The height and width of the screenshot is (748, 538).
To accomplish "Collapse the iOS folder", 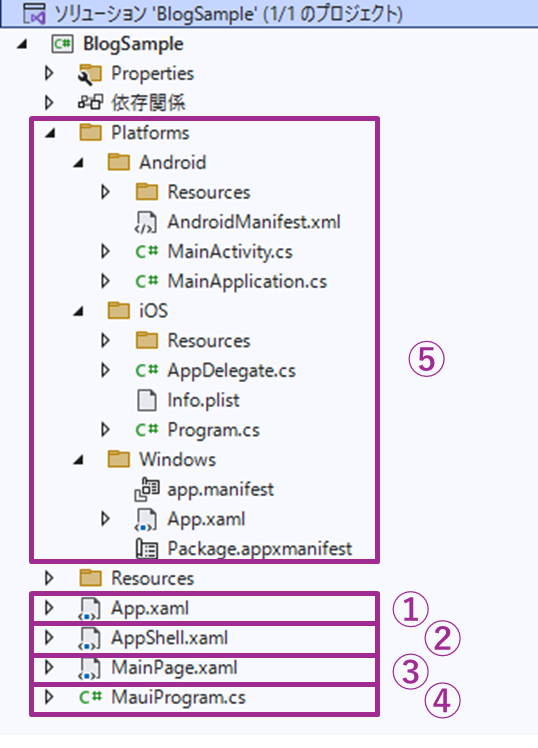I will click(78, 312).
